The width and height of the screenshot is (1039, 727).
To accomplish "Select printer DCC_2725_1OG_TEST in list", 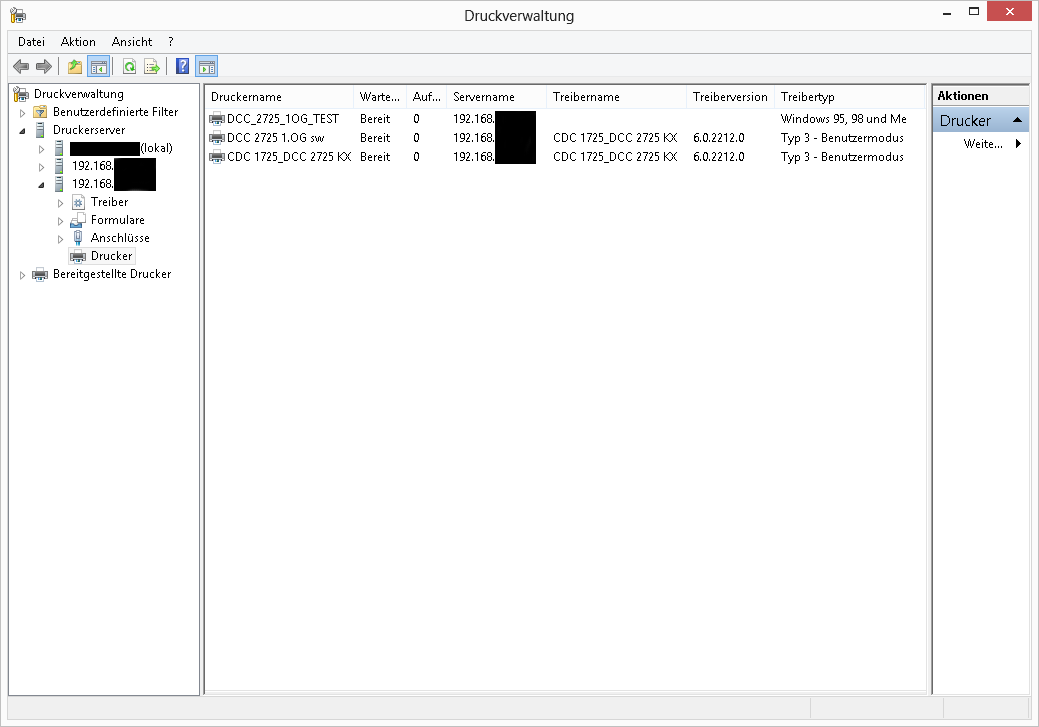I will click(283, 119).
